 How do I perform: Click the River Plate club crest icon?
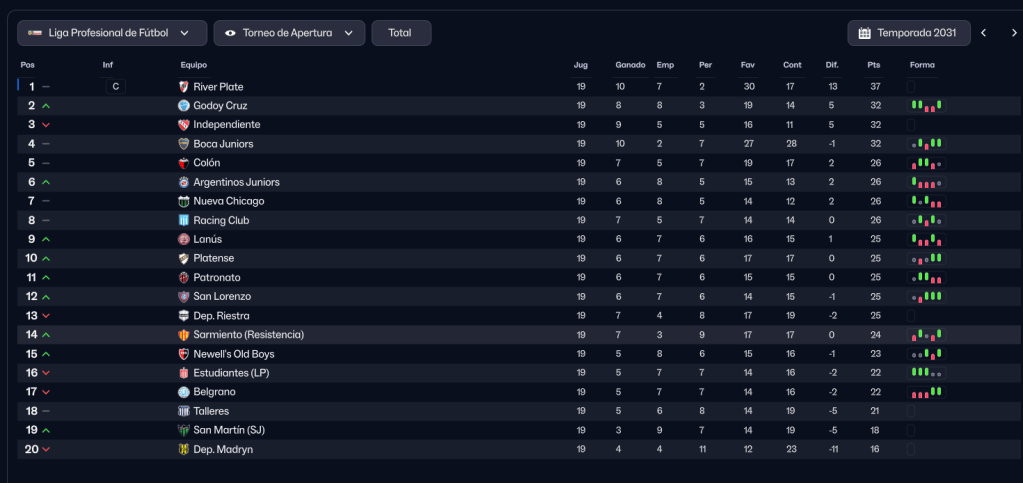pos(183,87)
